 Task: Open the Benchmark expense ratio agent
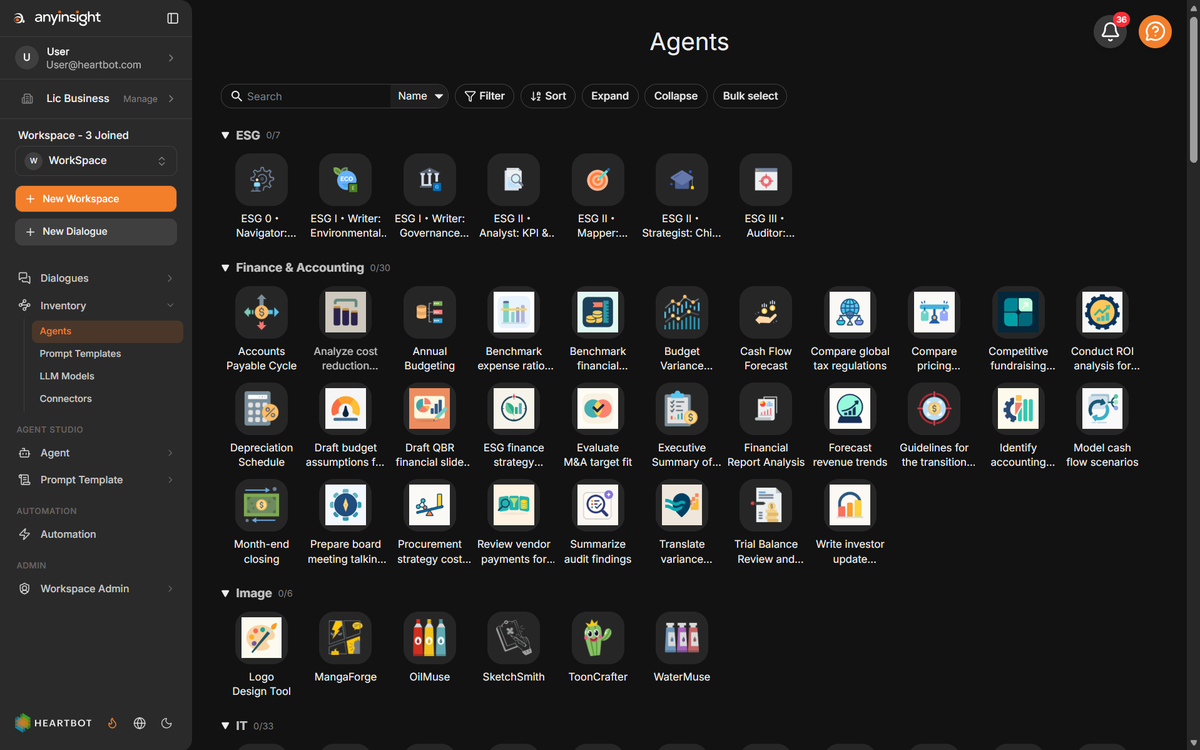tap(514, 313)
